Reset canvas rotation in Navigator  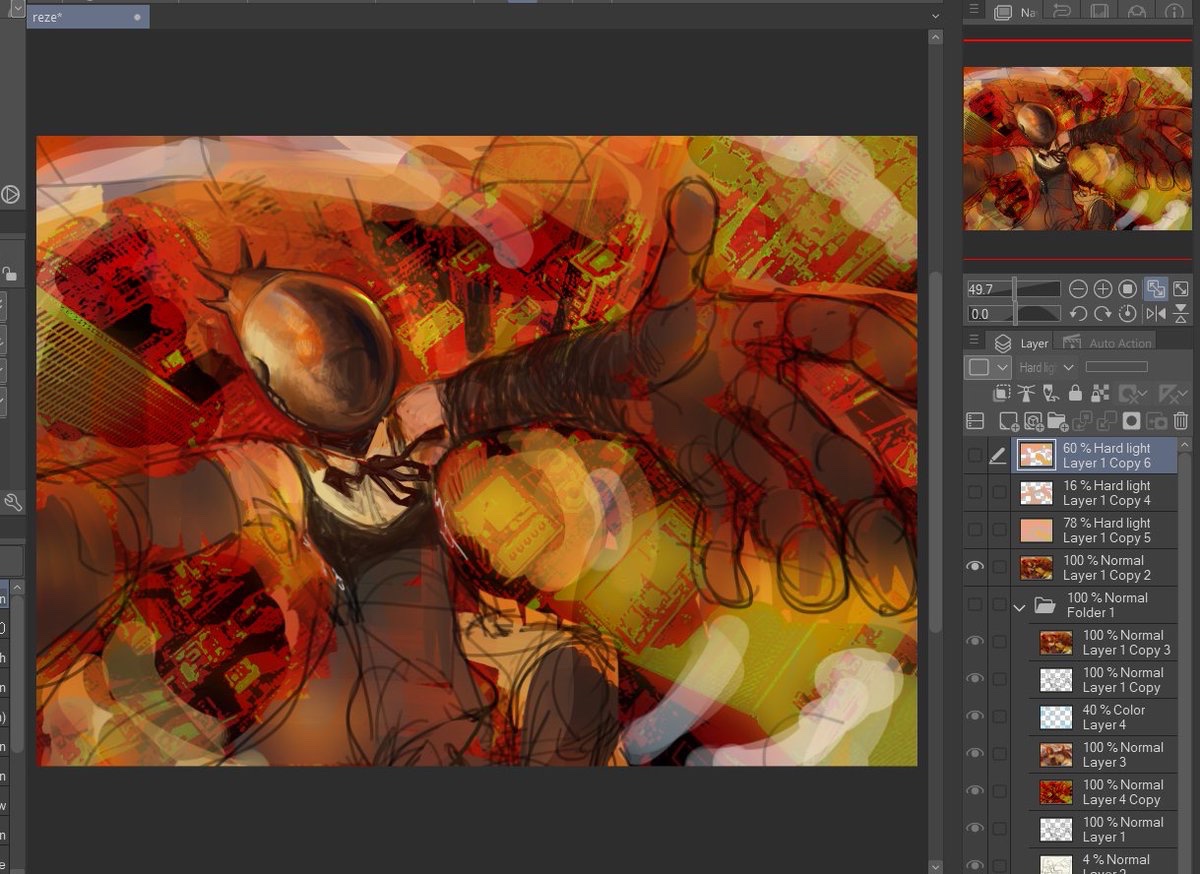pyautogui.click(x=1128, y=314)
